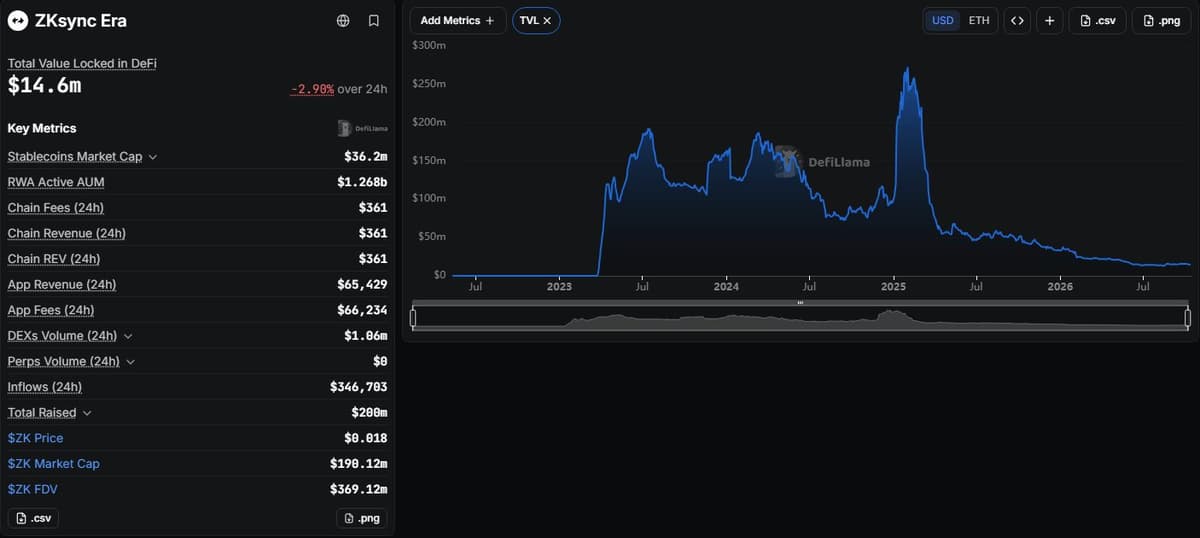Click the $369.12m FDV value

(x=358, y=489)
